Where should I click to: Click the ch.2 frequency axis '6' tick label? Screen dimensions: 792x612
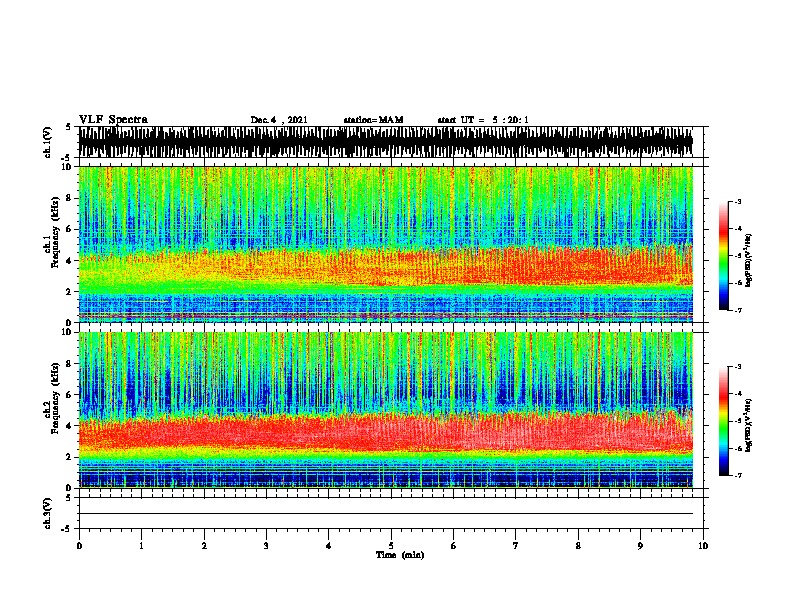tap(69, 394)
